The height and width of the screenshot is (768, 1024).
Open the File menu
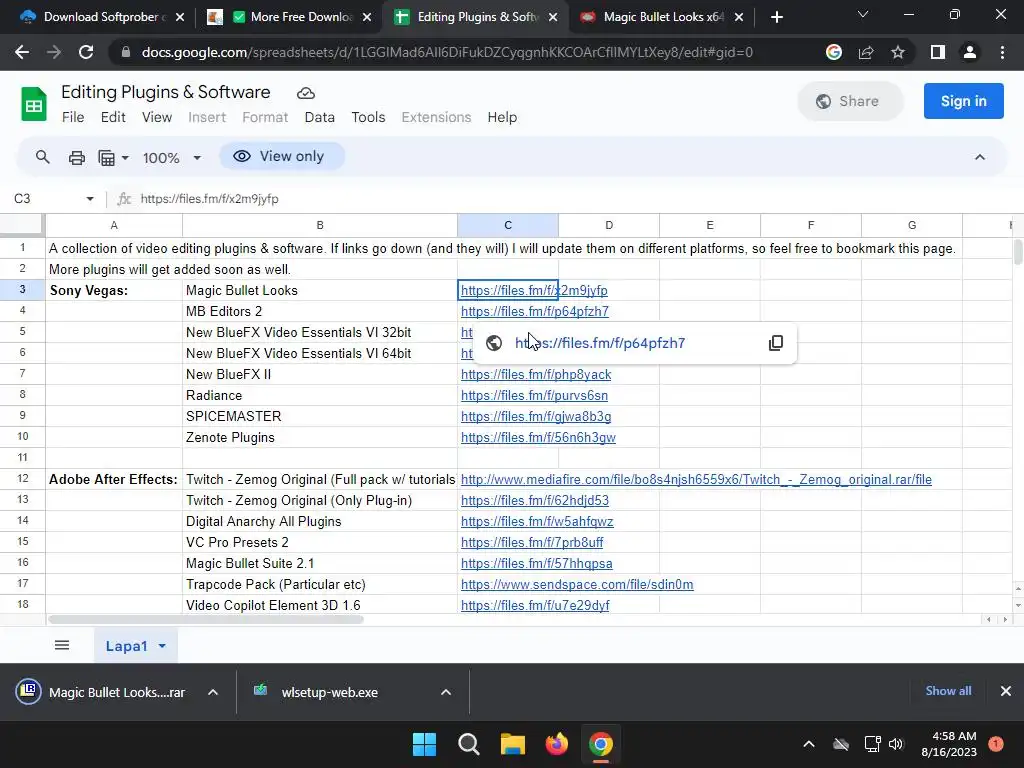73,117
